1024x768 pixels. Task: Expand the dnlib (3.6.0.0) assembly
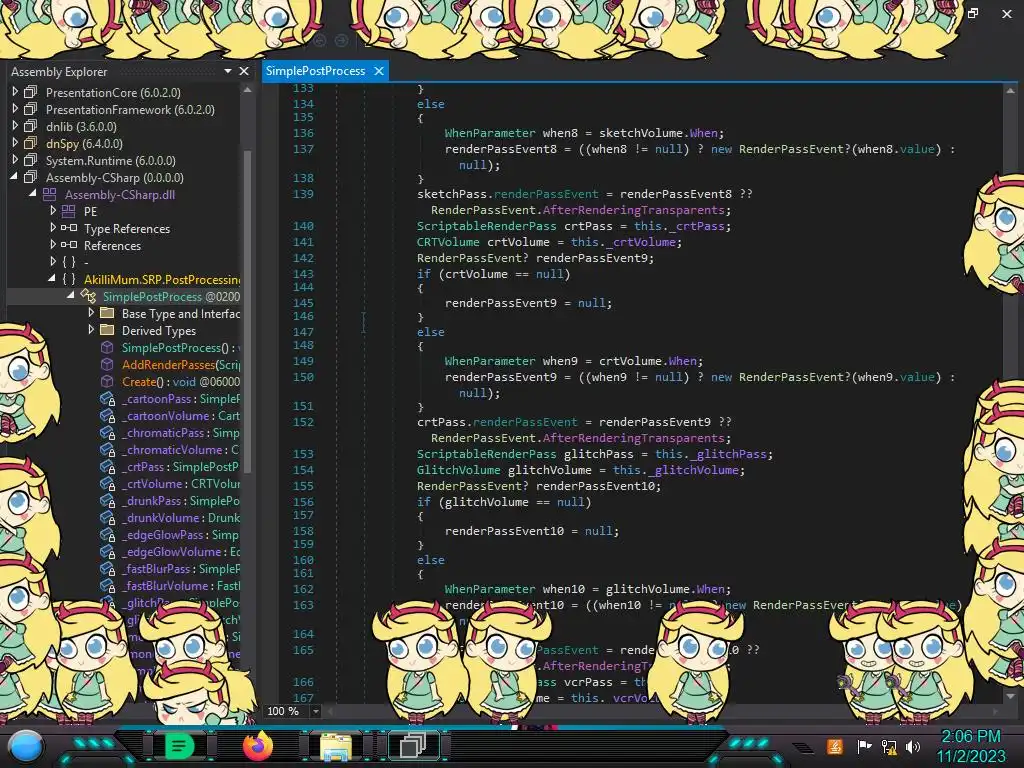(x=15, y=126)
